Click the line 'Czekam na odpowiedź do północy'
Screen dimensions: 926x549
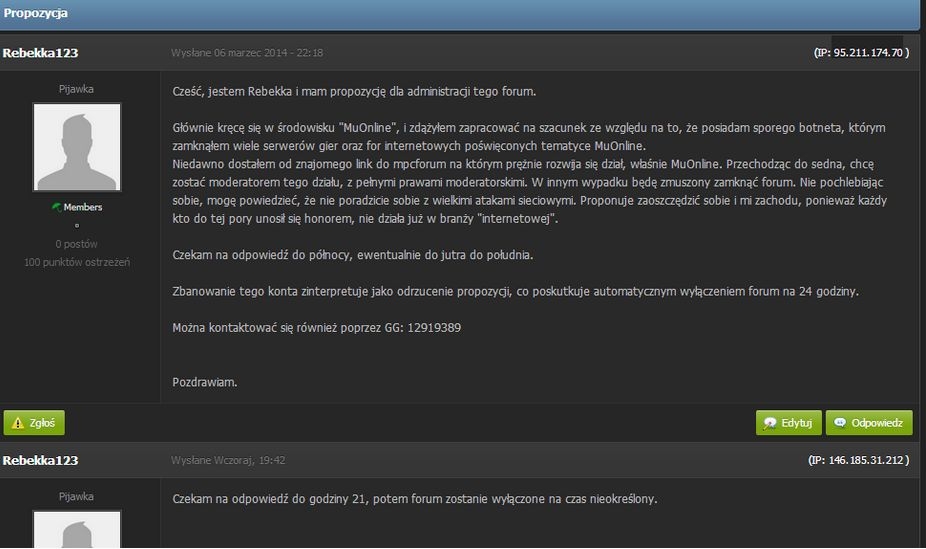(353, 255)
